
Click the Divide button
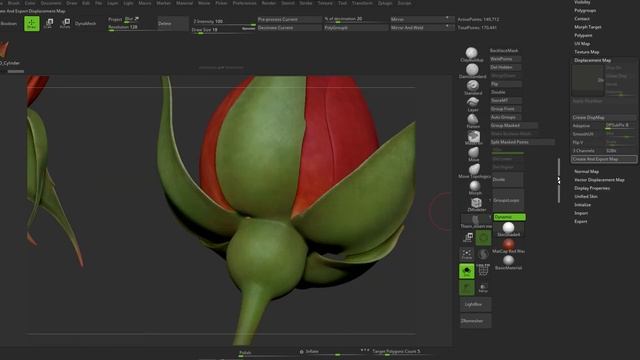point(508,180)
